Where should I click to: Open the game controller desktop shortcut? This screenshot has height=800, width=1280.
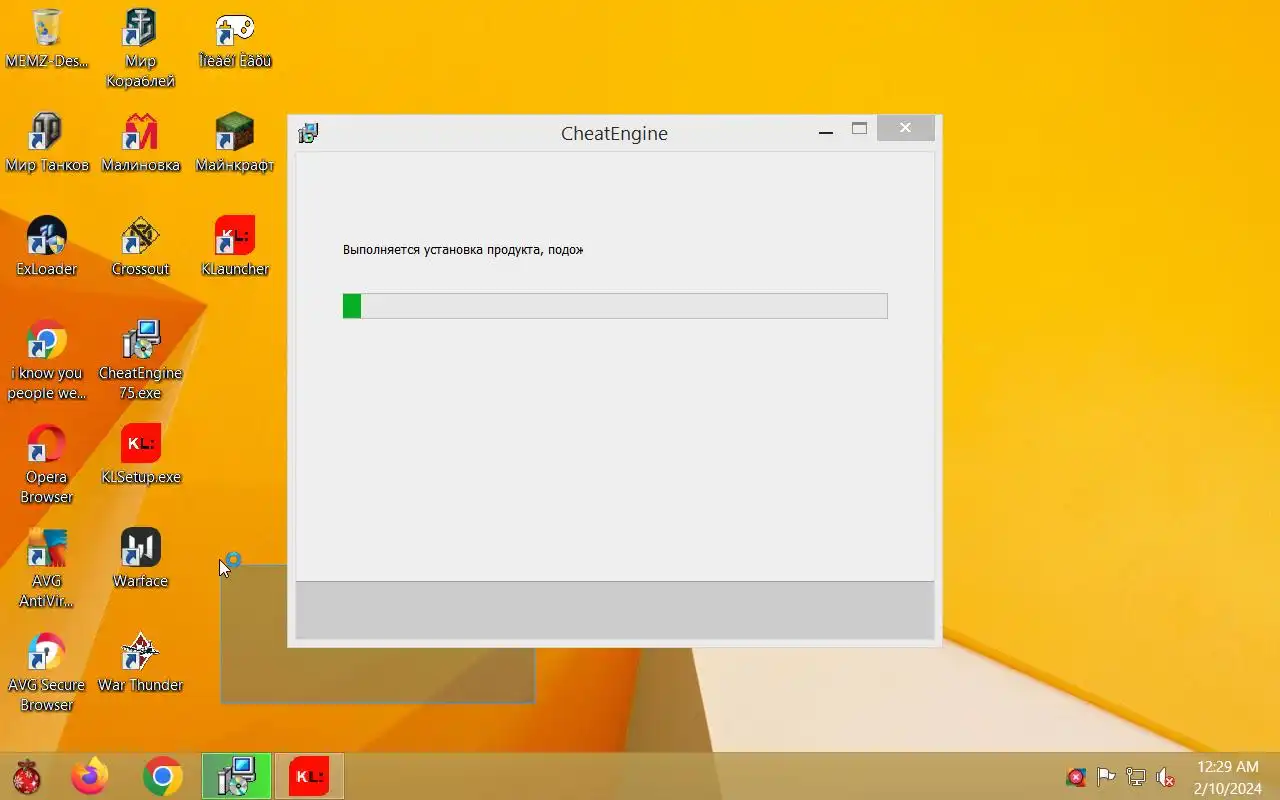[234, 38]
